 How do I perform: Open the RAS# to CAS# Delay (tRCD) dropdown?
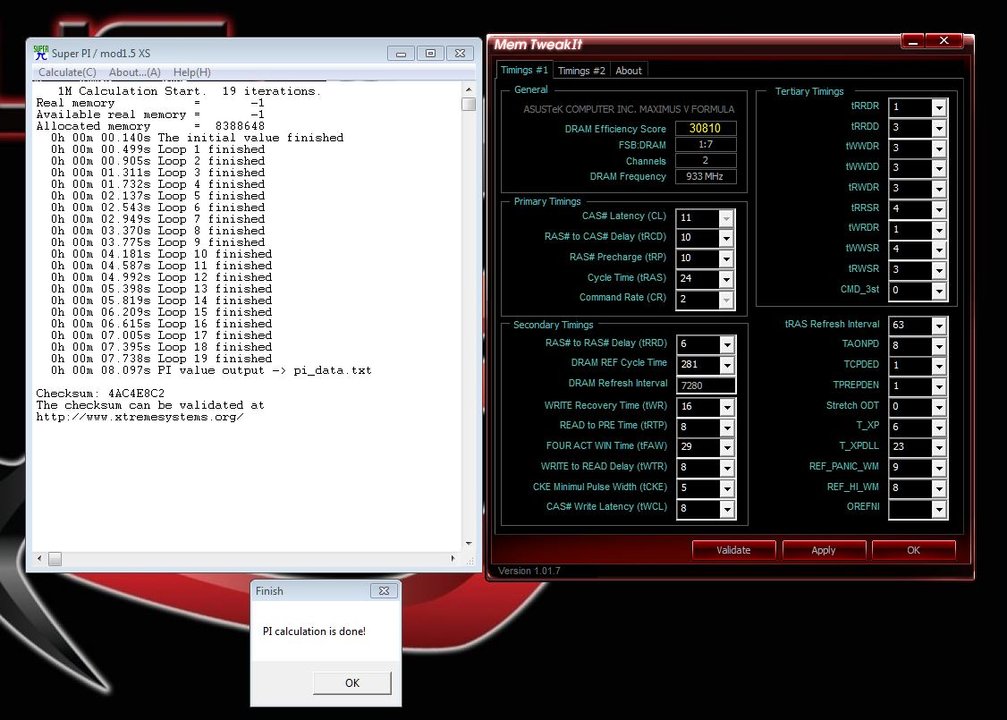click(726, 238)
